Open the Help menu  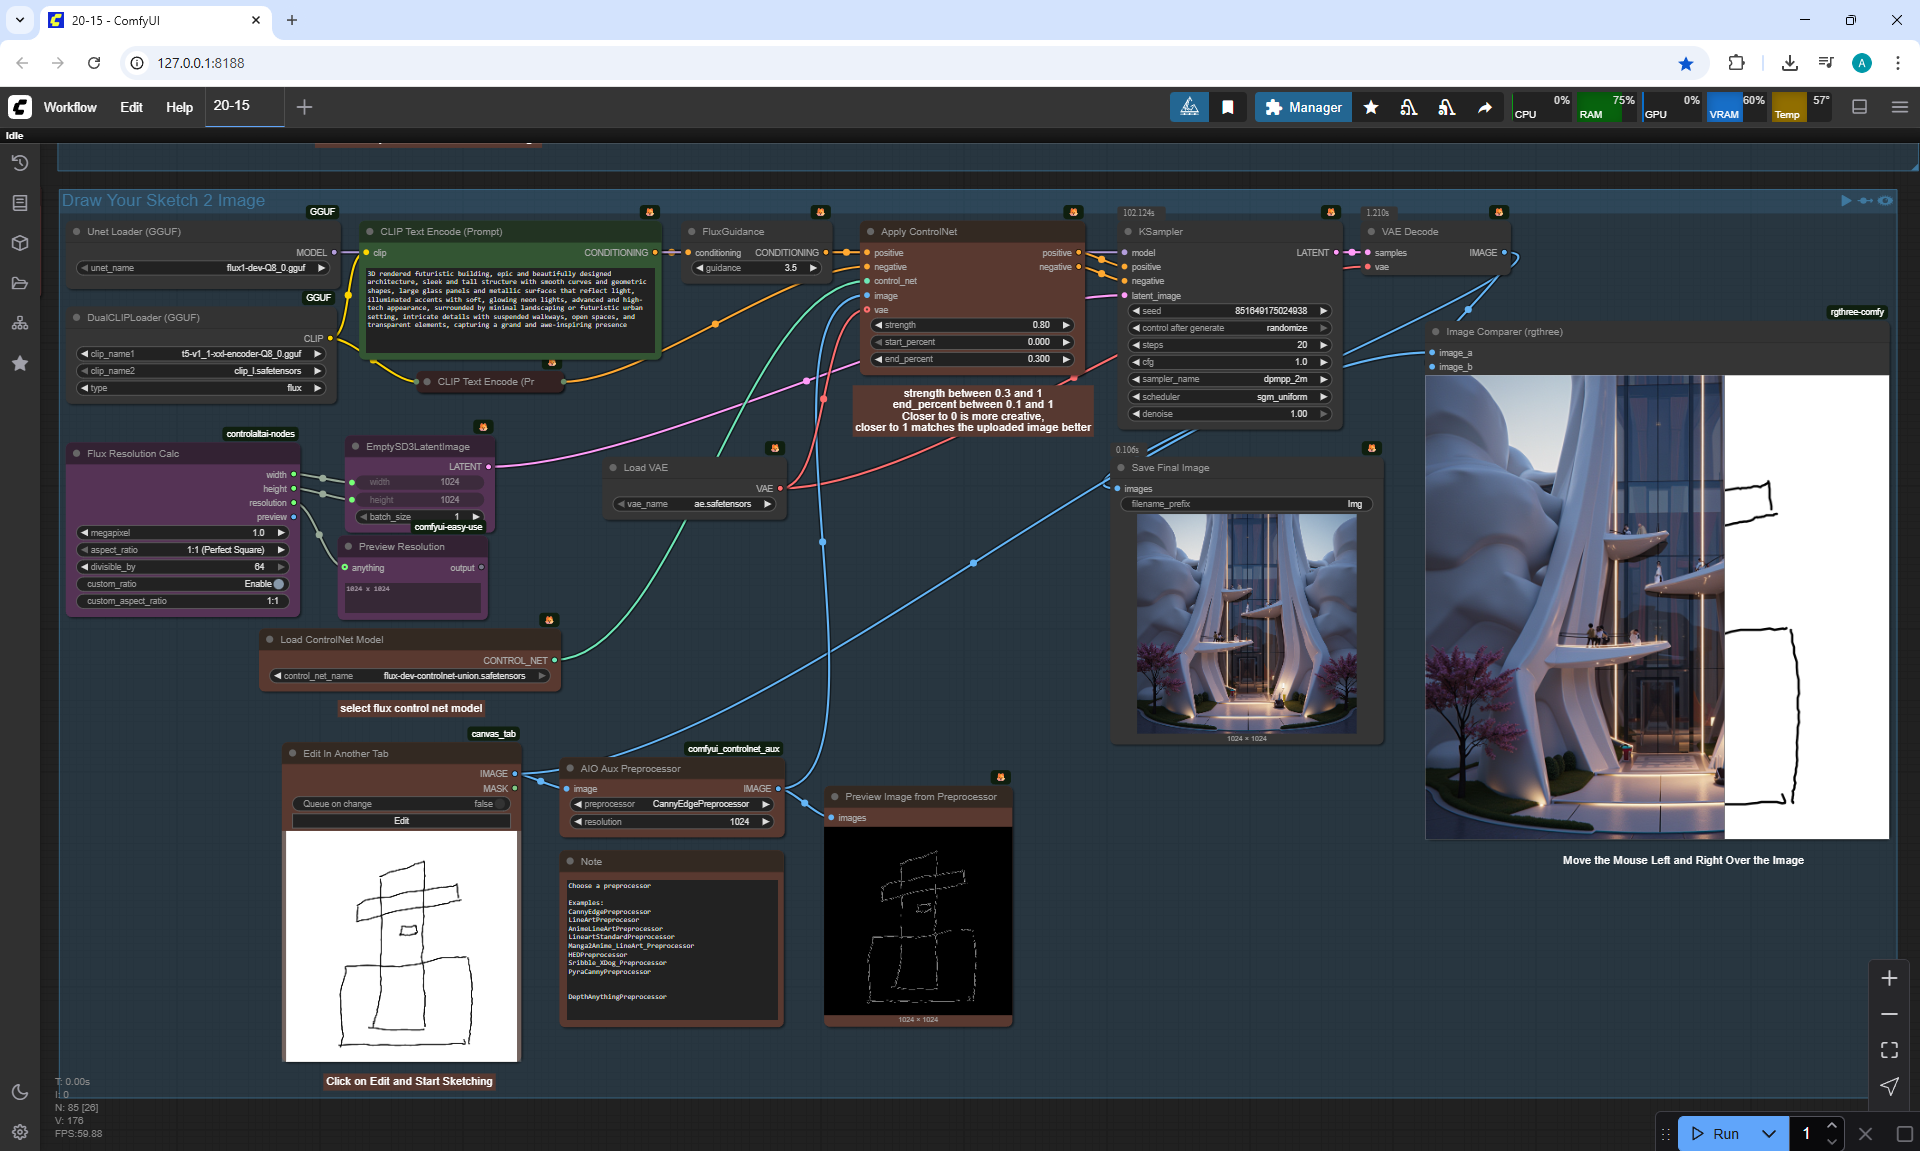coord(179,107)
